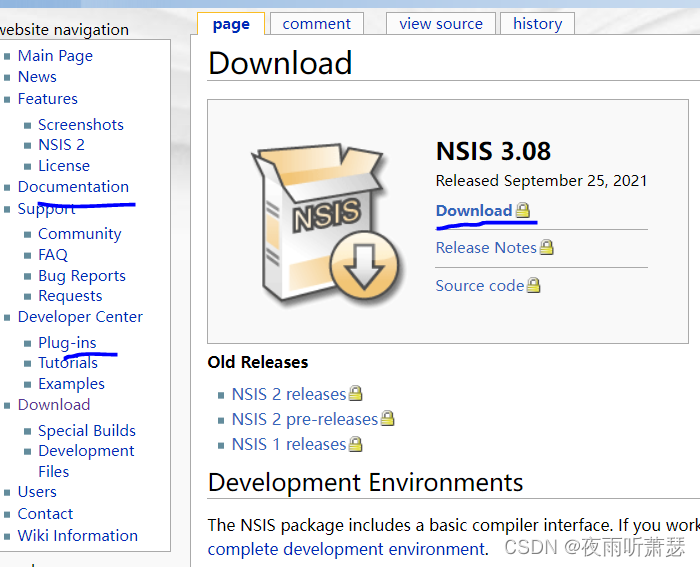Click the NSIS 3.08 heading
Image resolution: width=700 pixels, height=567 pixels.
point(493,151)
